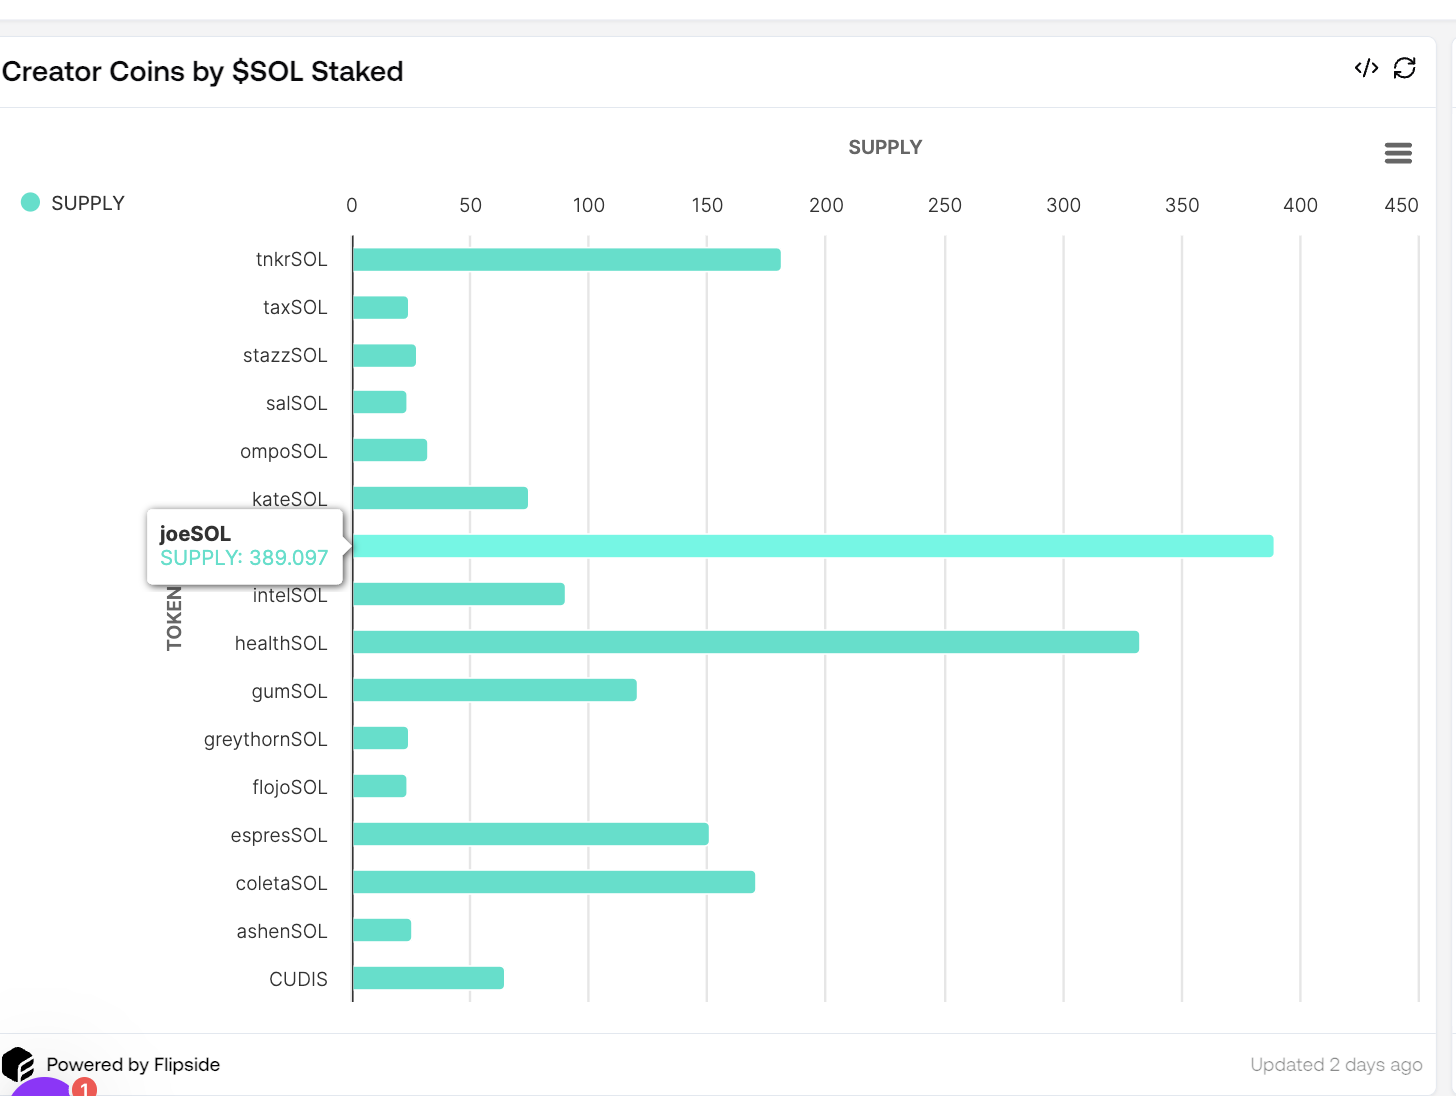Screen dimensions: 1456x1096
Task: Click the healthSOL bar
Action: tap(745, 642)
